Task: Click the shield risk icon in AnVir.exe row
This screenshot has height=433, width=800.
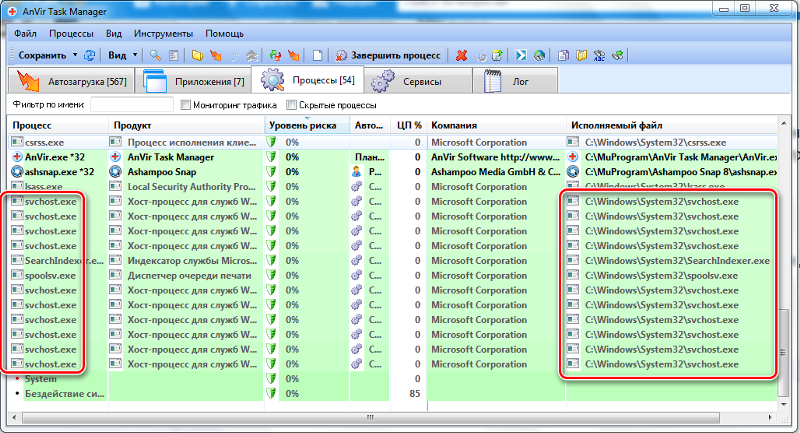Action: (271, 157)
